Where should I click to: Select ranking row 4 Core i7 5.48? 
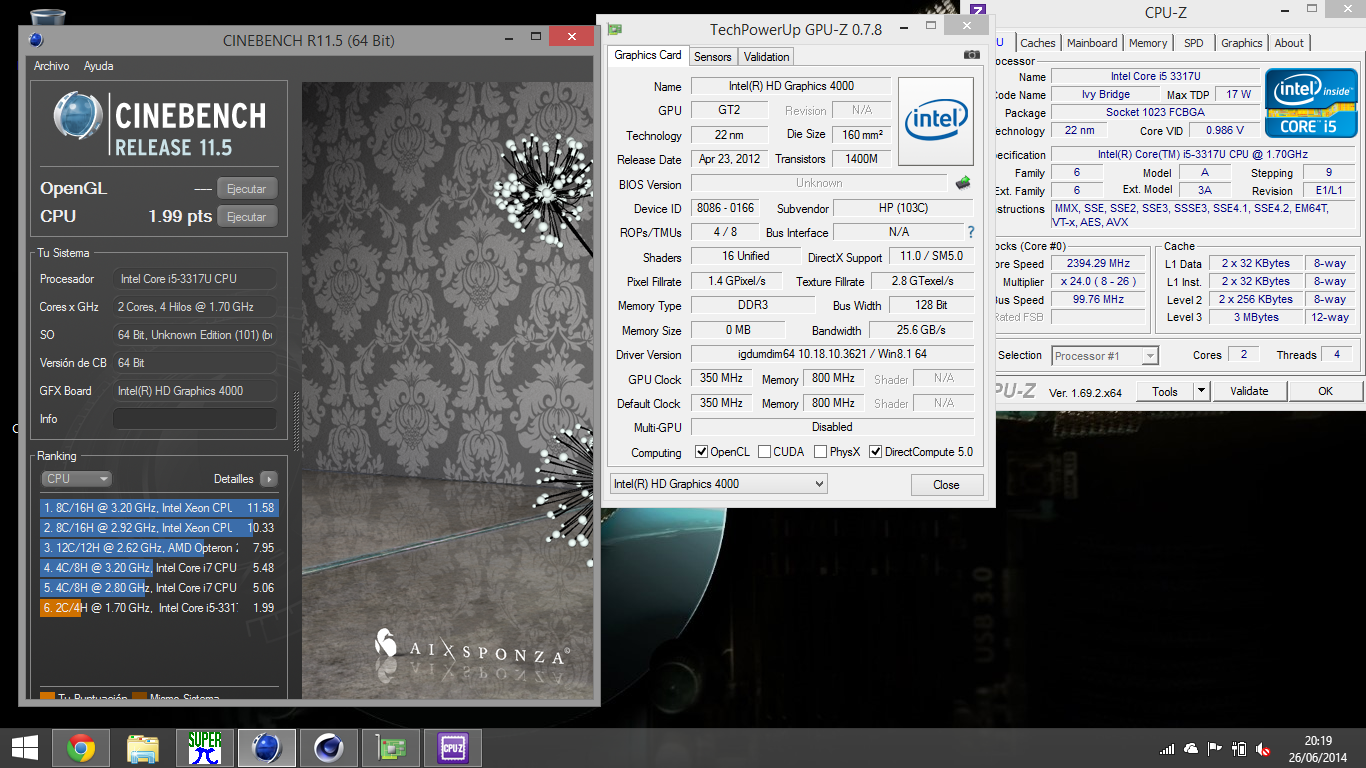158,568
